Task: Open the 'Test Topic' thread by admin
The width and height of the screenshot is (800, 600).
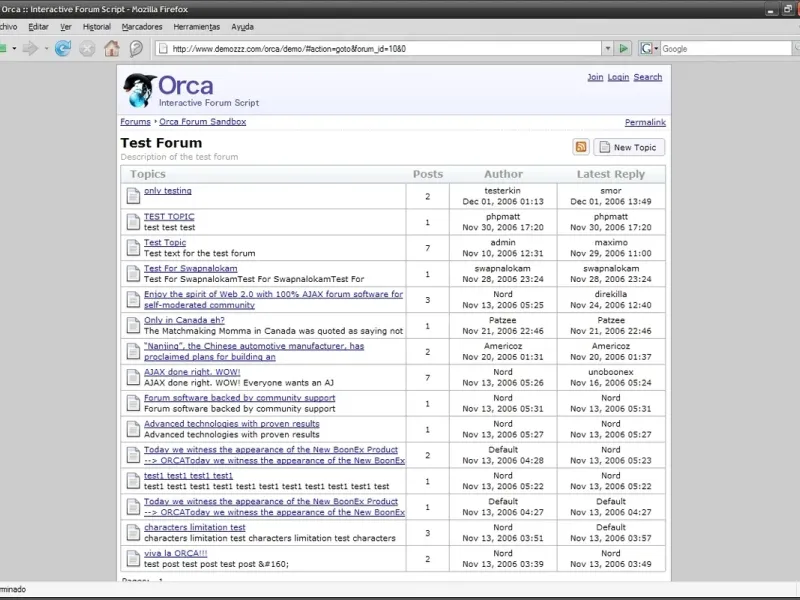Action: click(165, 242)
